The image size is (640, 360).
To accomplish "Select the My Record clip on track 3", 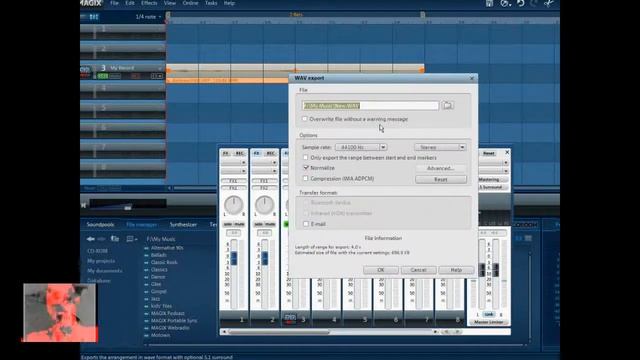I will (295, 73).
